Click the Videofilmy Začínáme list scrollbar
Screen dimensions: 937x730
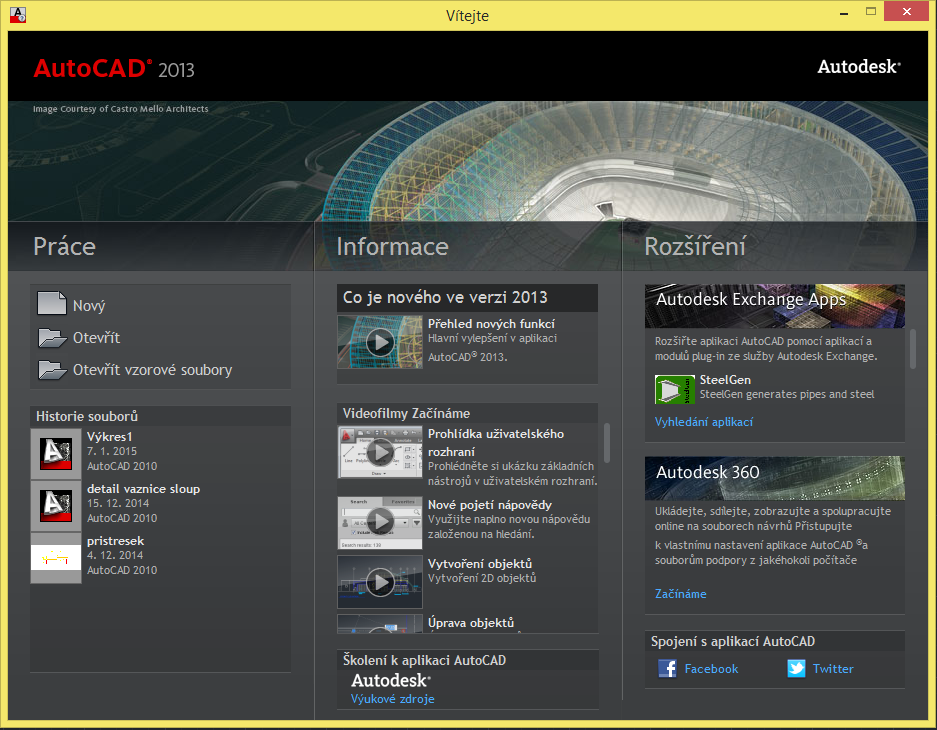point(607,443)
